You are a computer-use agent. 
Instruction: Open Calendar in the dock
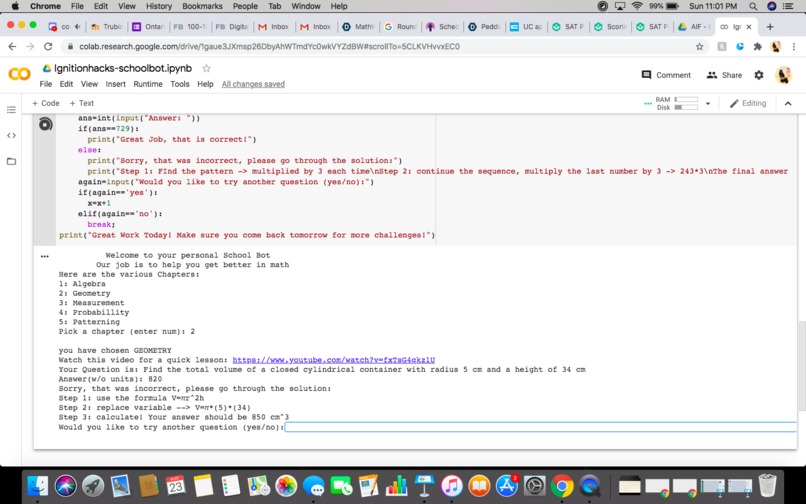tap(176, 485)
